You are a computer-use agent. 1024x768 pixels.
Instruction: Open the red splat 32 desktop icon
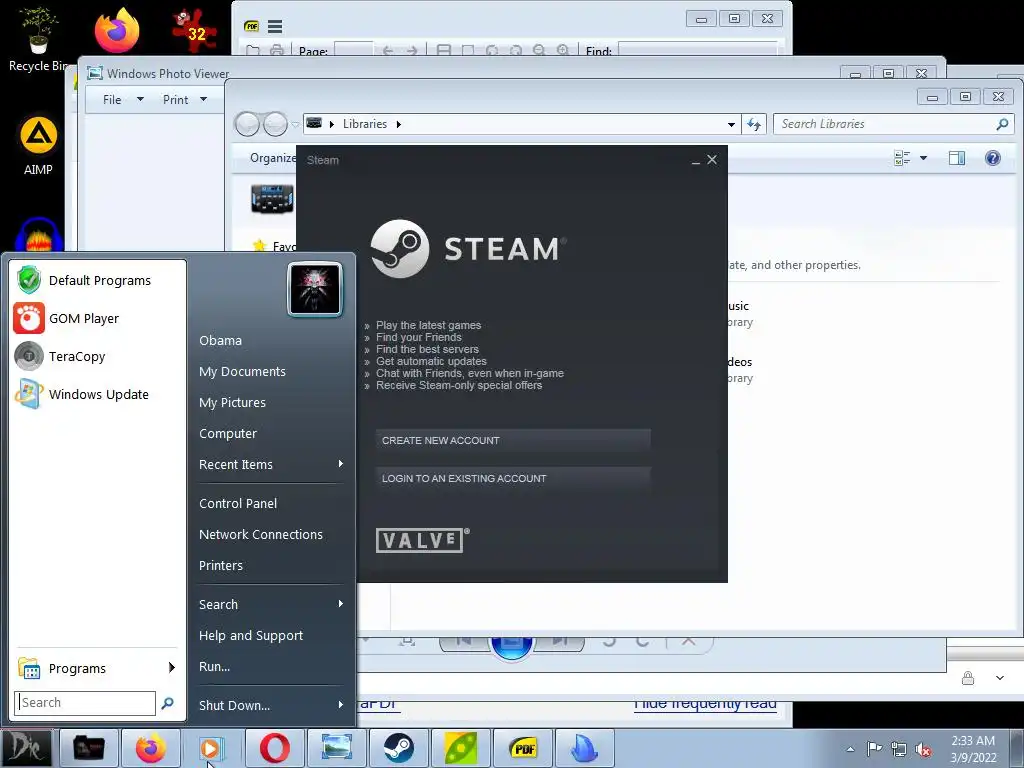tap(195, 31)
